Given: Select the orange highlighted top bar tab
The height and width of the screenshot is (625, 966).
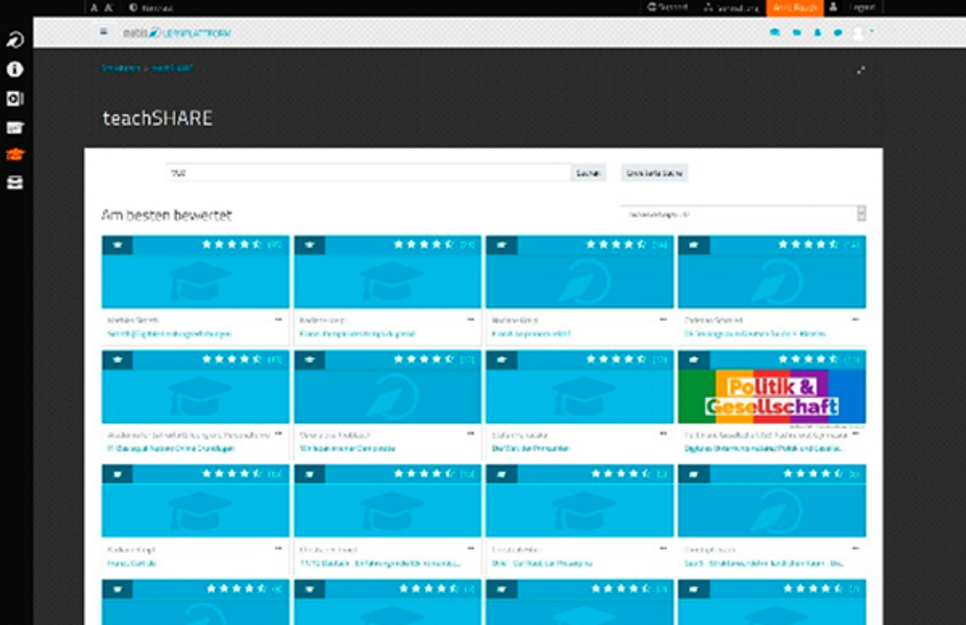Looking at the screenshot, I should [794, 7].
